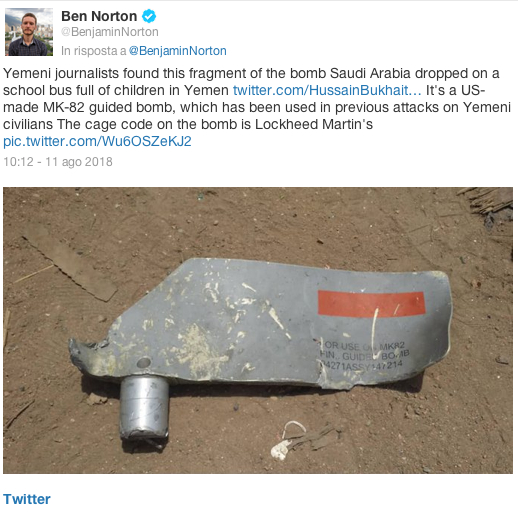This screenshot has height=515, width=518.
Task: Follow the twitter.com/HussainBukhait… link
Action: click(327, 90)
